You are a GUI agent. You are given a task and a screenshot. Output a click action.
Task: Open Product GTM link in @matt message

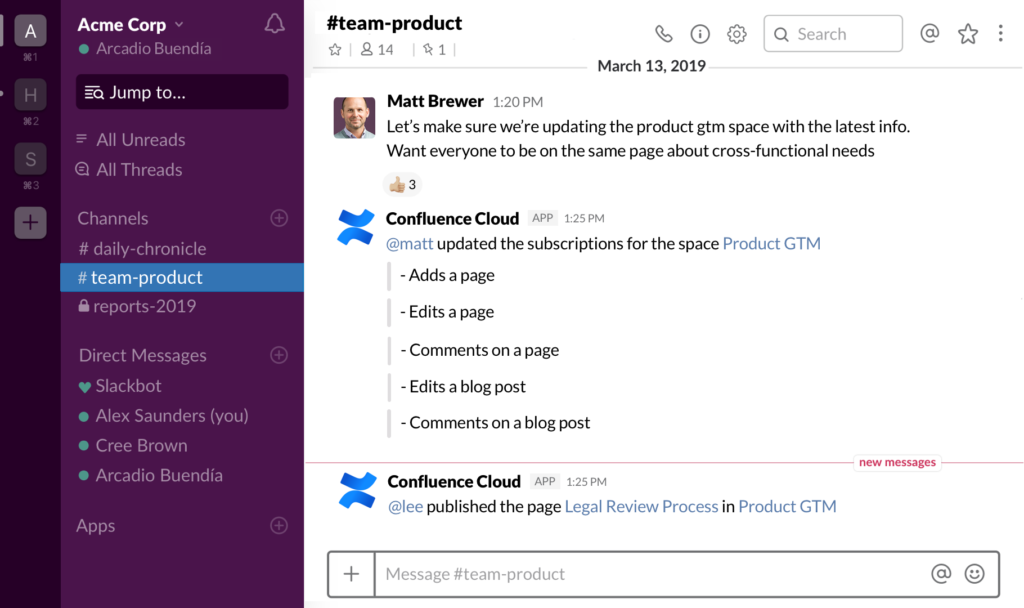[771, 244]
